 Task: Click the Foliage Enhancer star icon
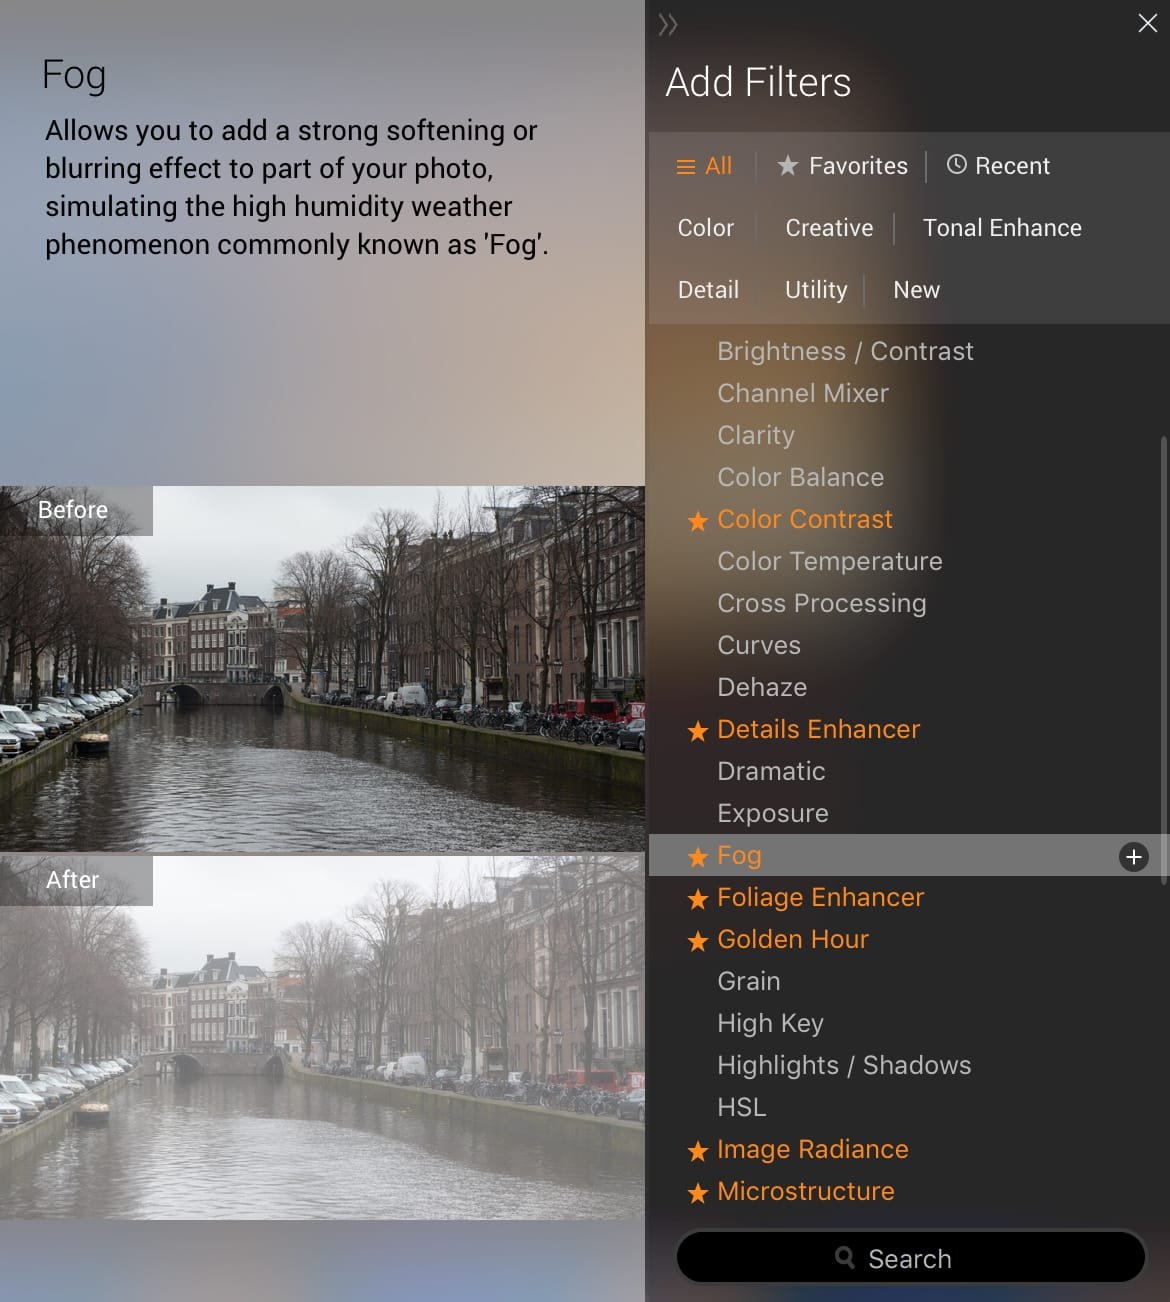pos(698,899)
